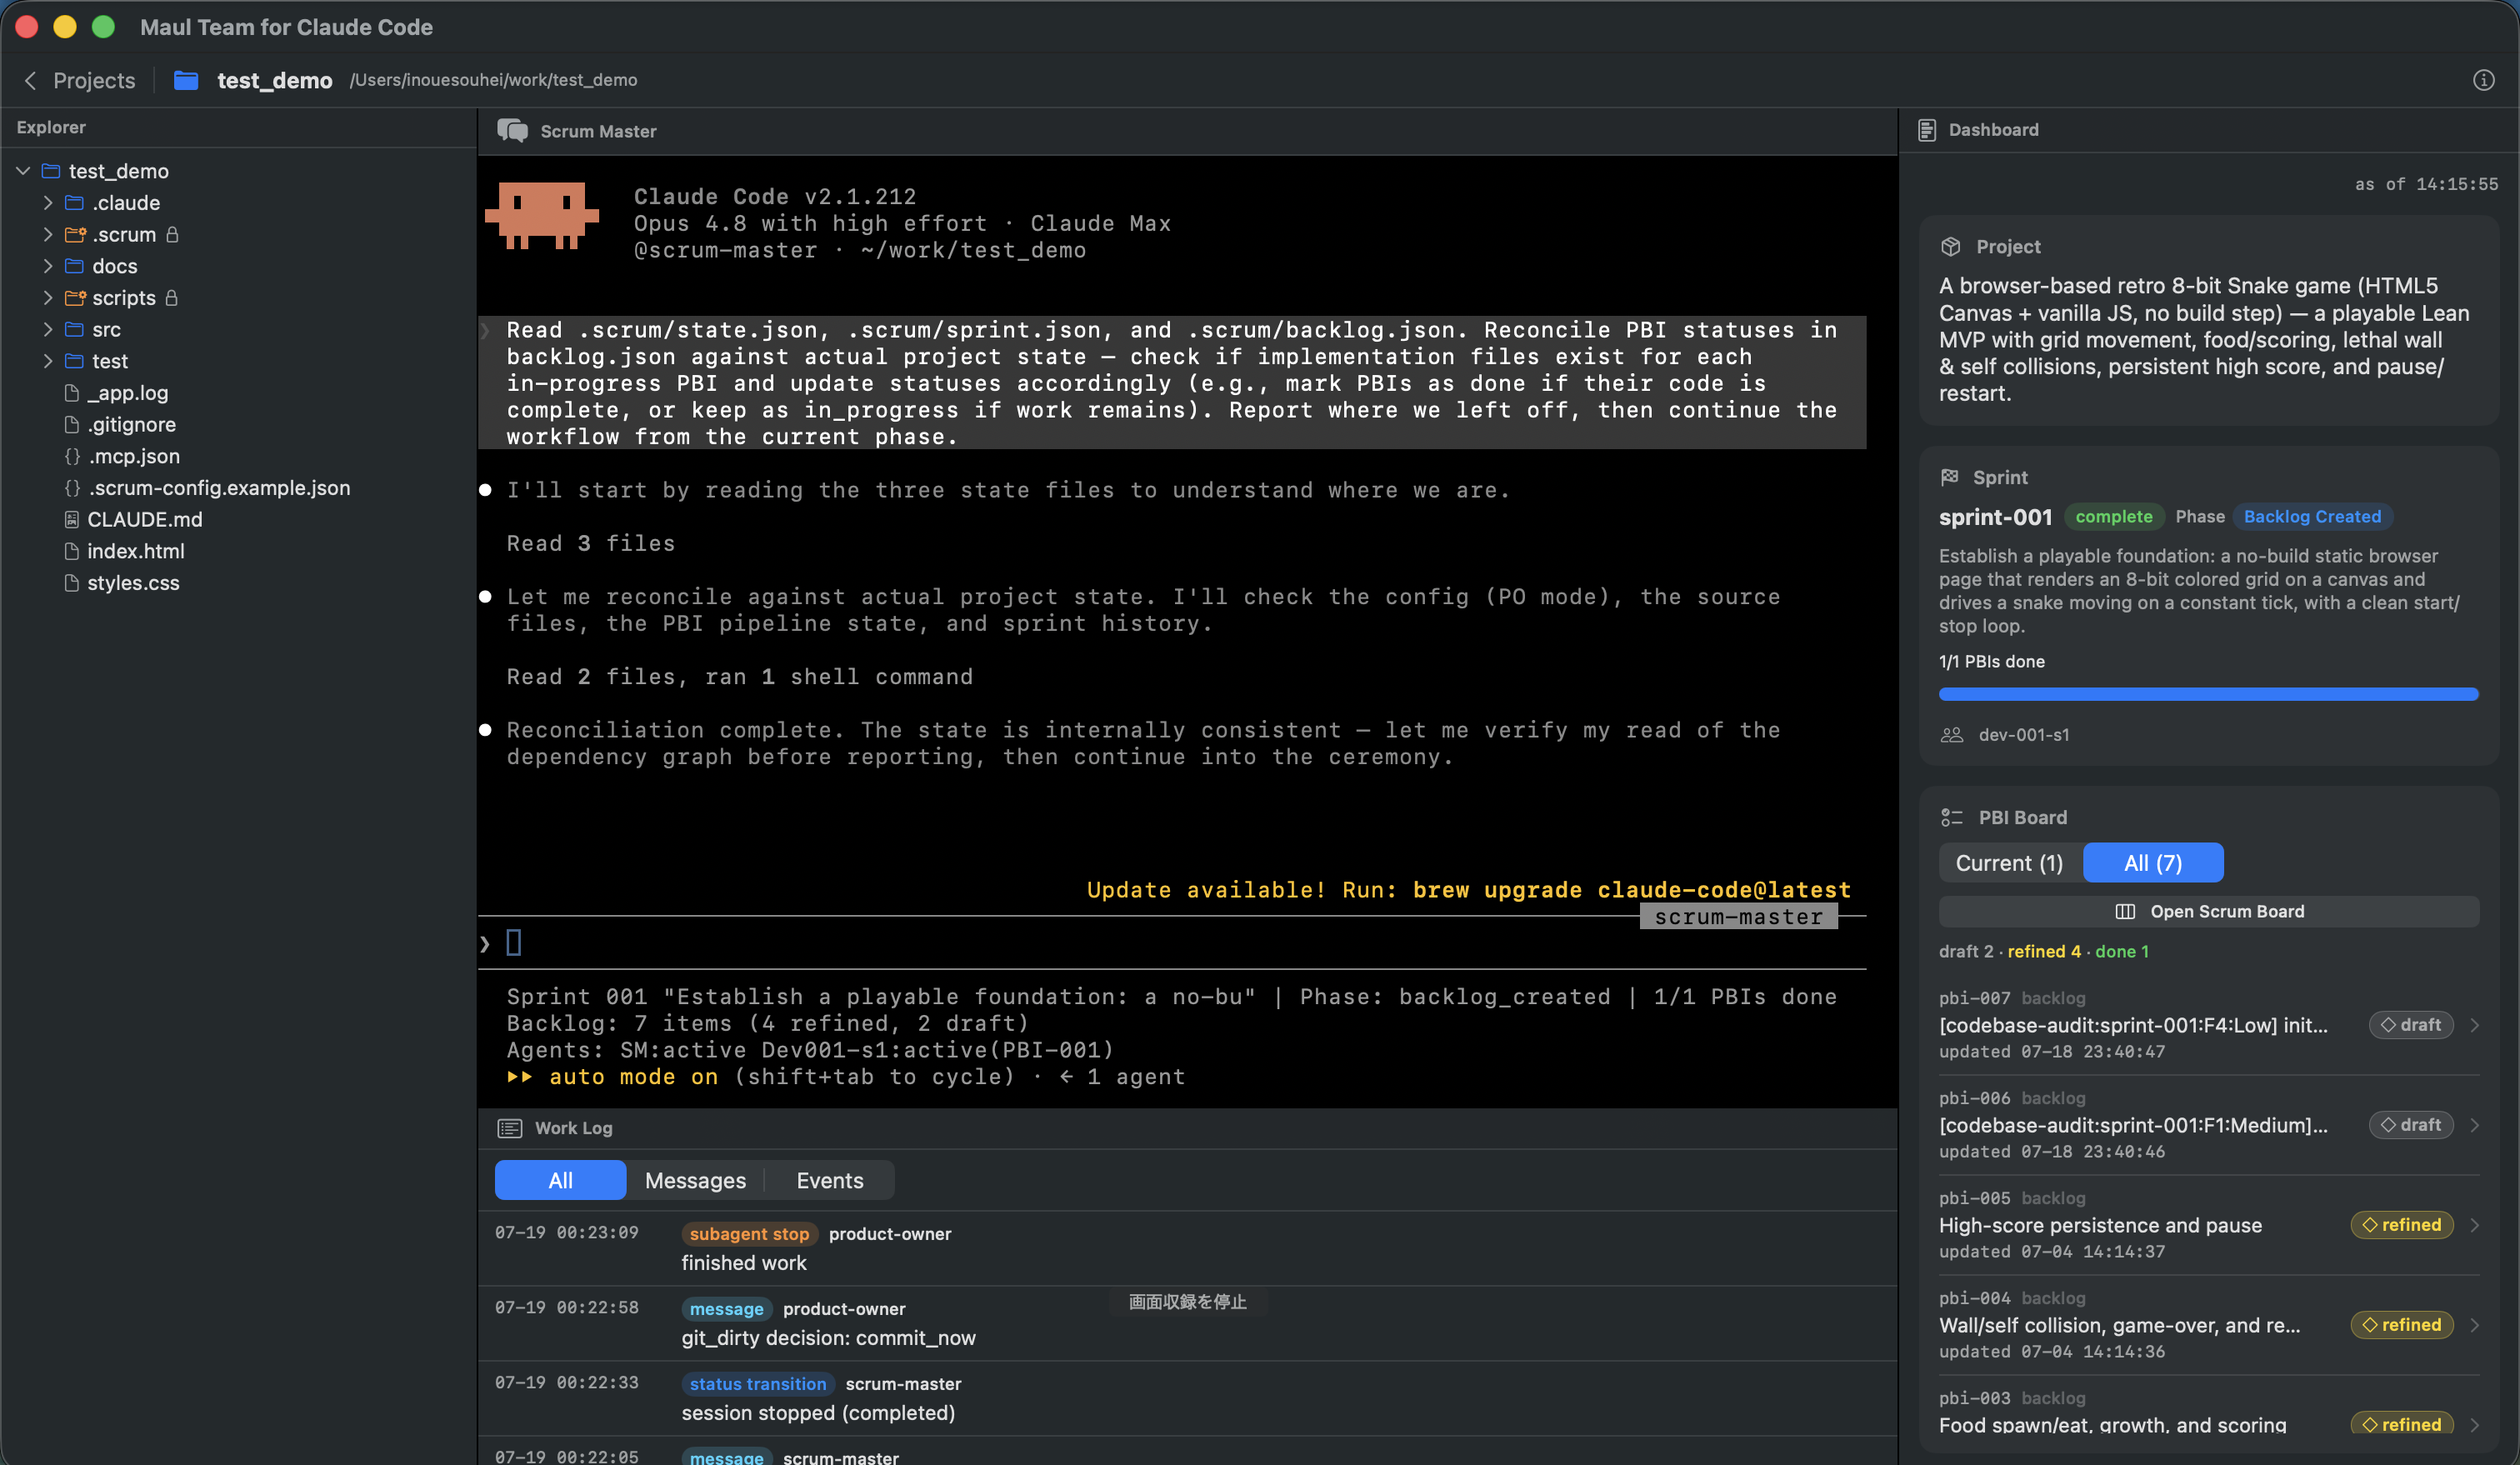The width and height of the screenshot is (2520, 1465).
Task: Collapse the test_demo root folder
Action: 23,171
